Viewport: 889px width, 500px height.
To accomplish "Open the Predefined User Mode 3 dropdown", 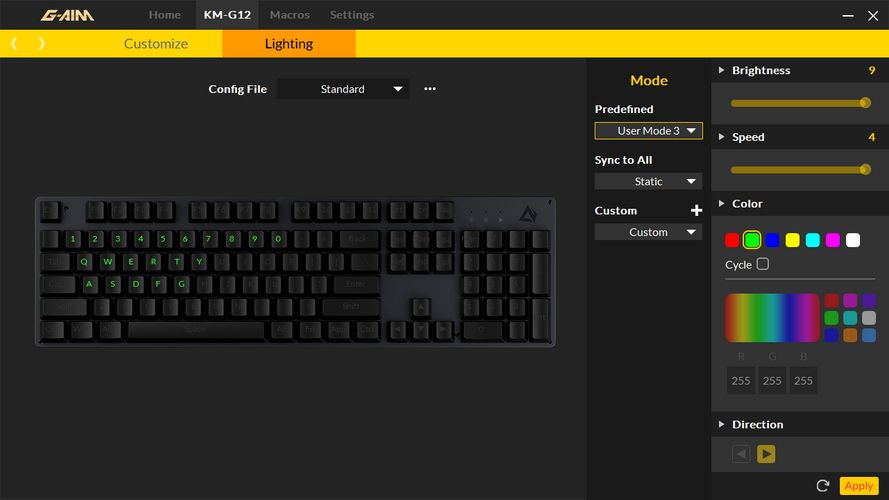I will (x=649, y=131).
